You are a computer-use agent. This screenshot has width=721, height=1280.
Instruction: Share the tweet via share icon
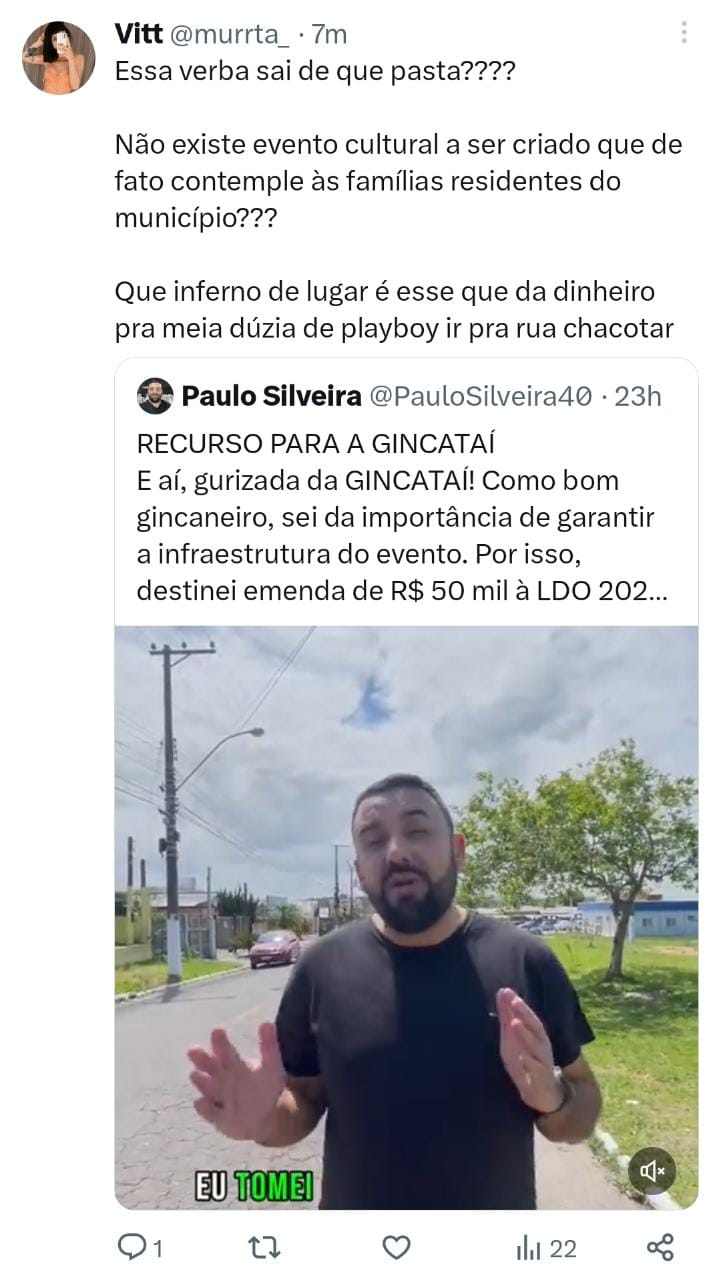[660, 1247]
